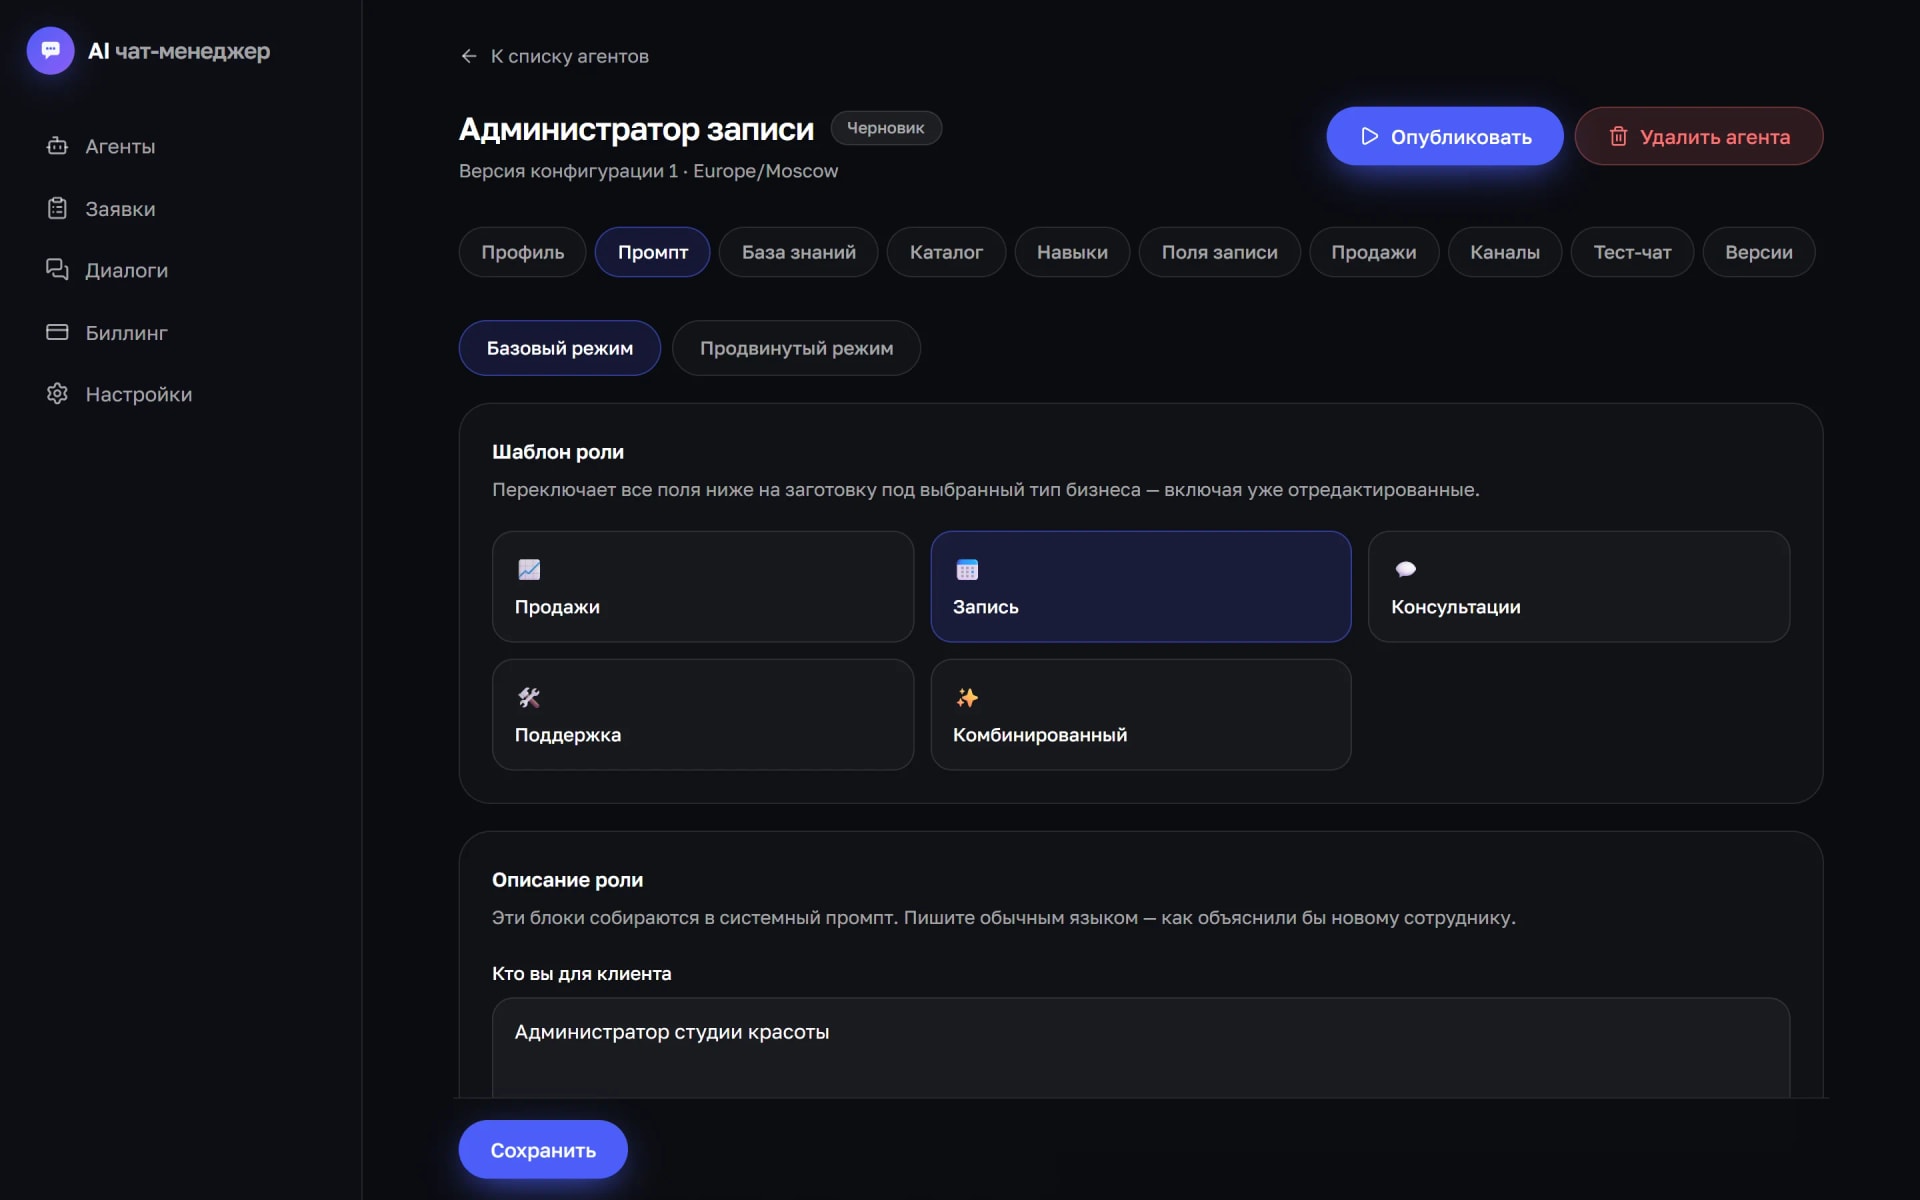The width and height of the screenshot is (1920, 1200).
Task: Click the tools icon on Поддержка card
Action: tap(529, 698)
